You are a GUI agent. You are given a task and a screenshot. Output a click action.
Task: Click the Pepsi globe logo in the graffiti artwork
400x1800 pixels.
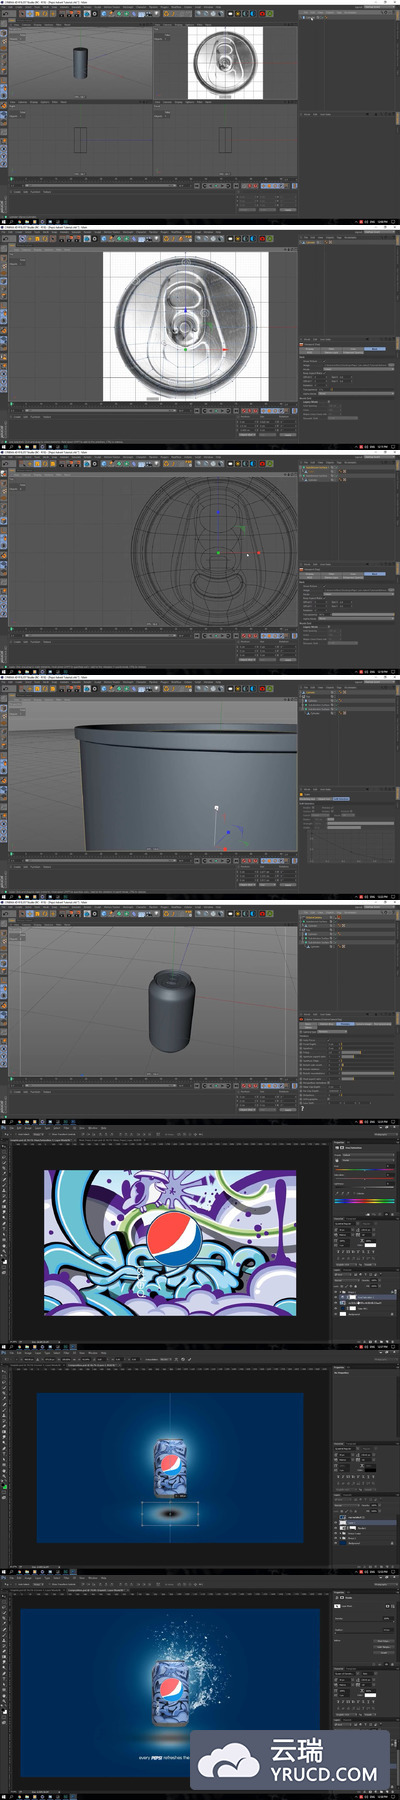[x=174, y=1239]
